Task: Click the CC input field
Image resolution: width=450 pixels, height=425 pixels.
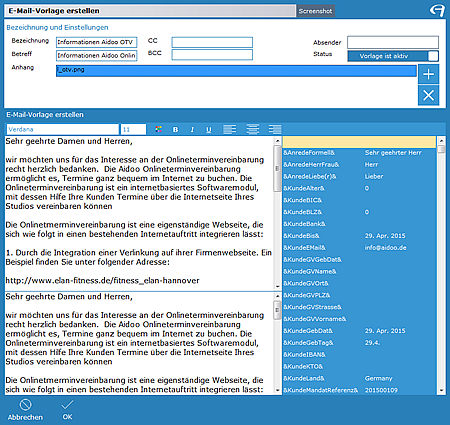Action: pyautogui.click(x=212, y=42)
